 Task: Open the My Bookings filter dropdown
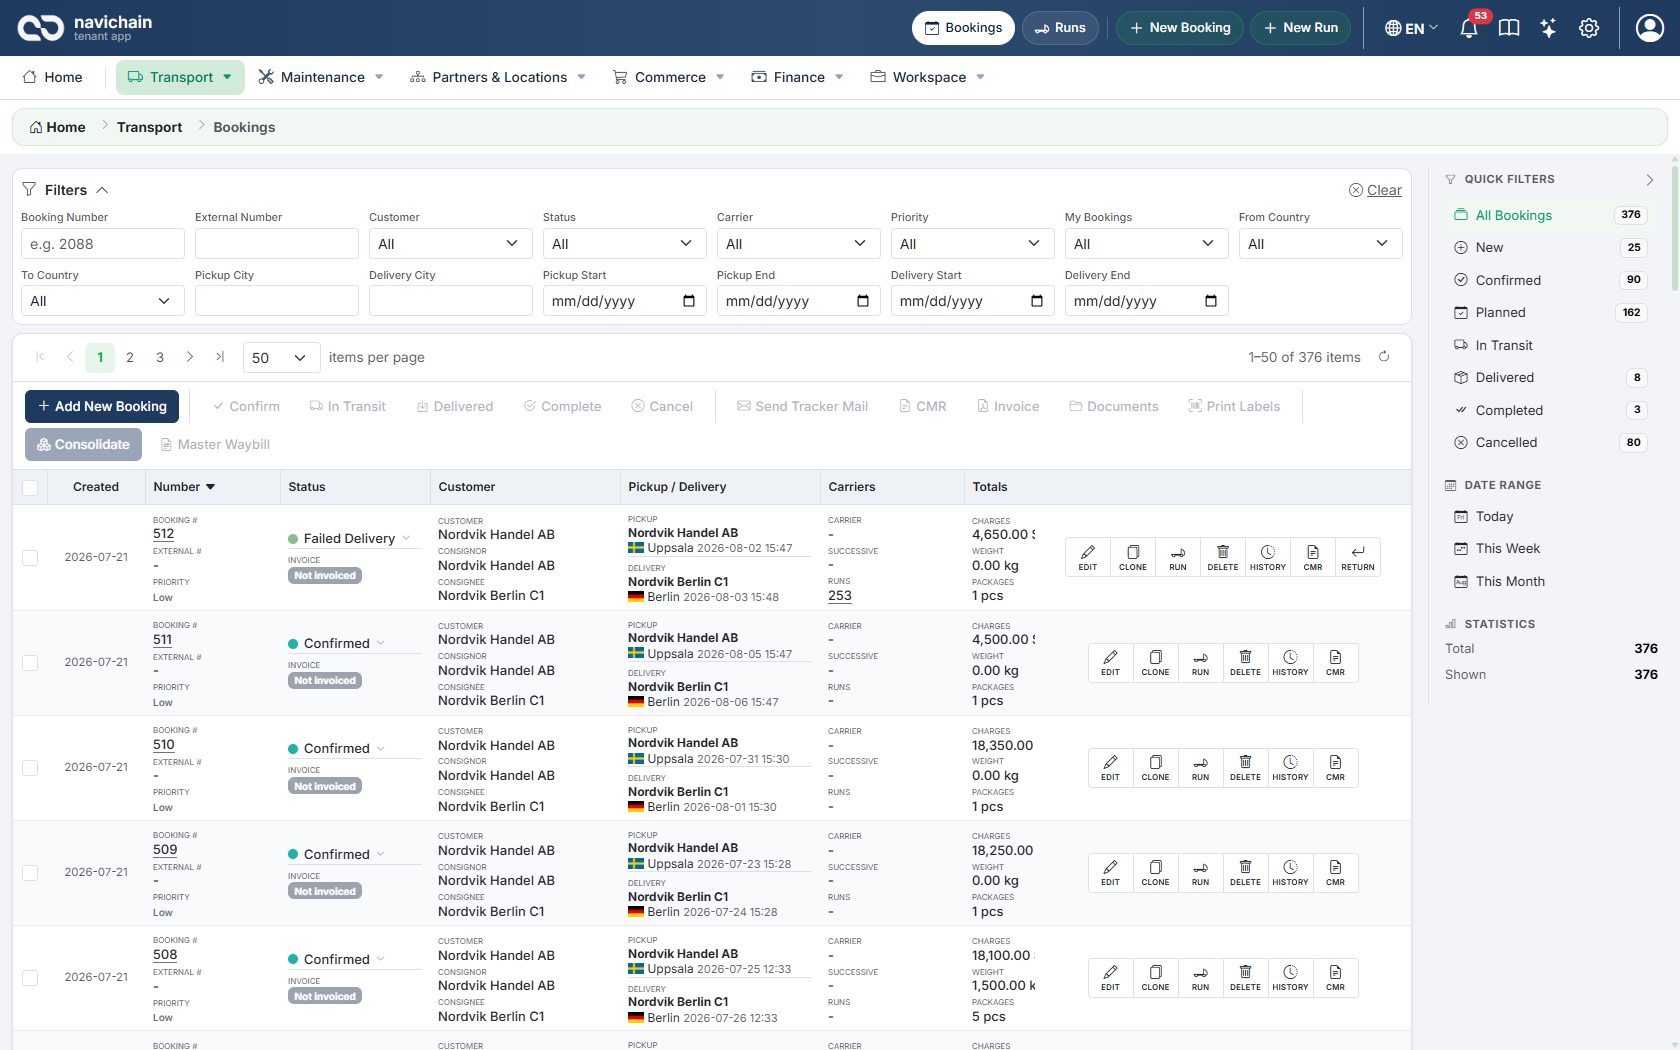pyautogui.click(x=1146, y=244)
